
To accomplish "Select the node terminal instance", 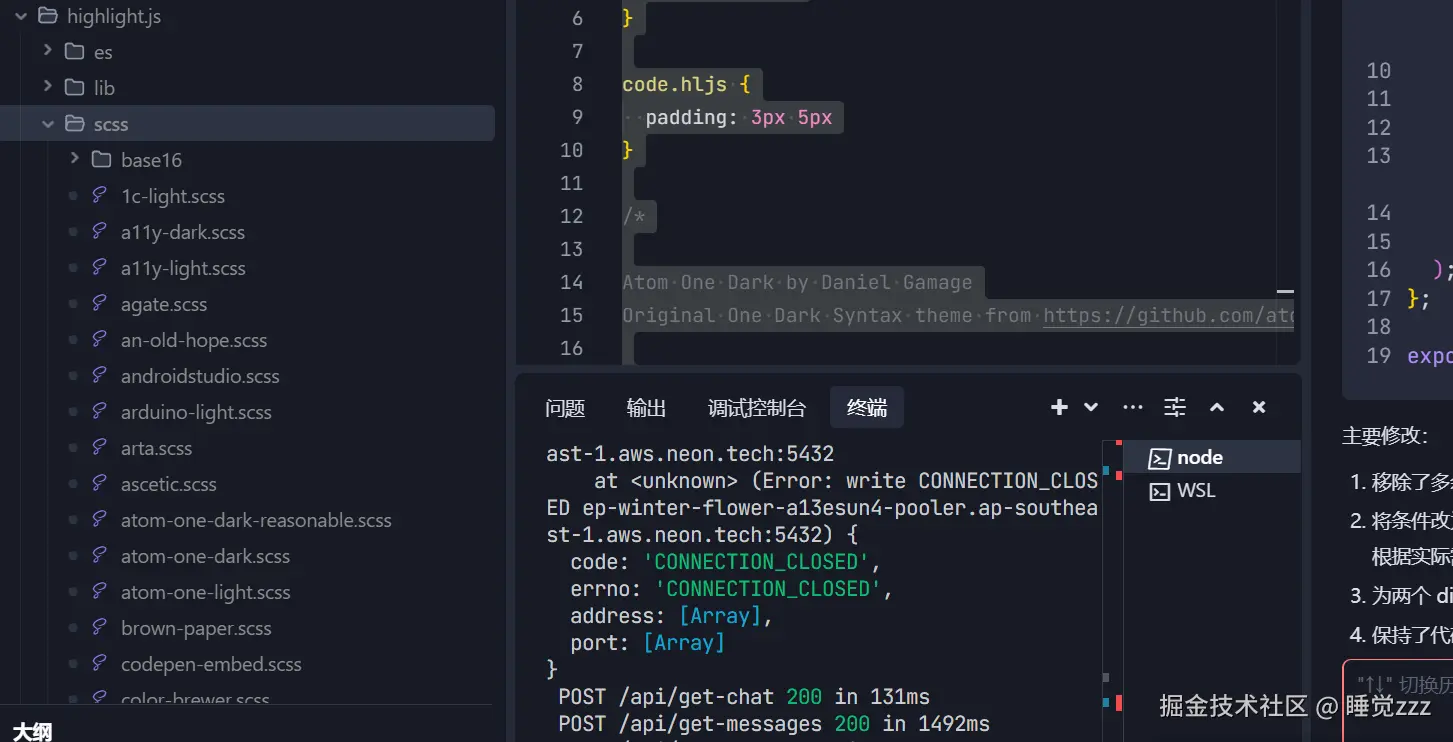I will (x=1212, y=457).
